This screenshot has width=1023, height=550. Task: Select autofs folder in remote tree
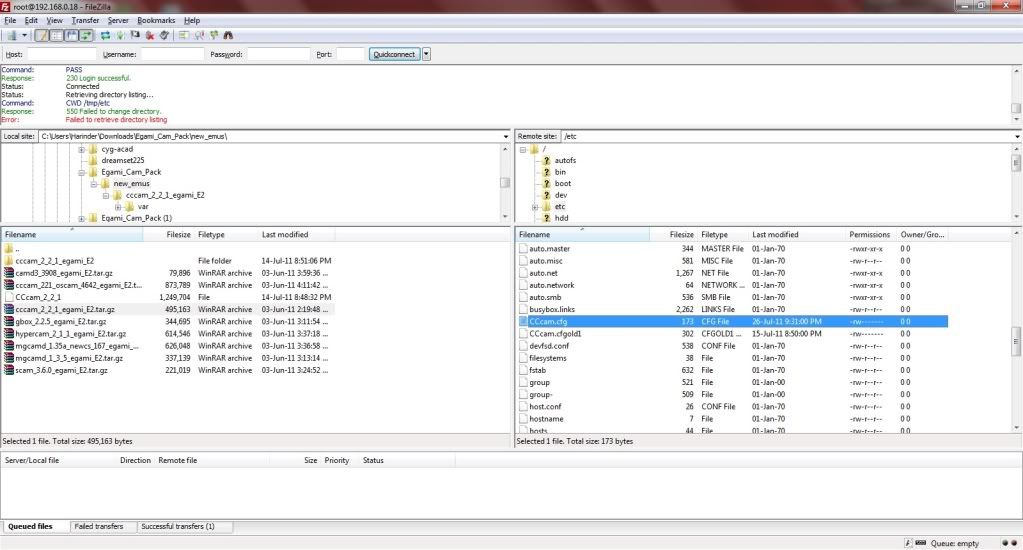point(565,160)
